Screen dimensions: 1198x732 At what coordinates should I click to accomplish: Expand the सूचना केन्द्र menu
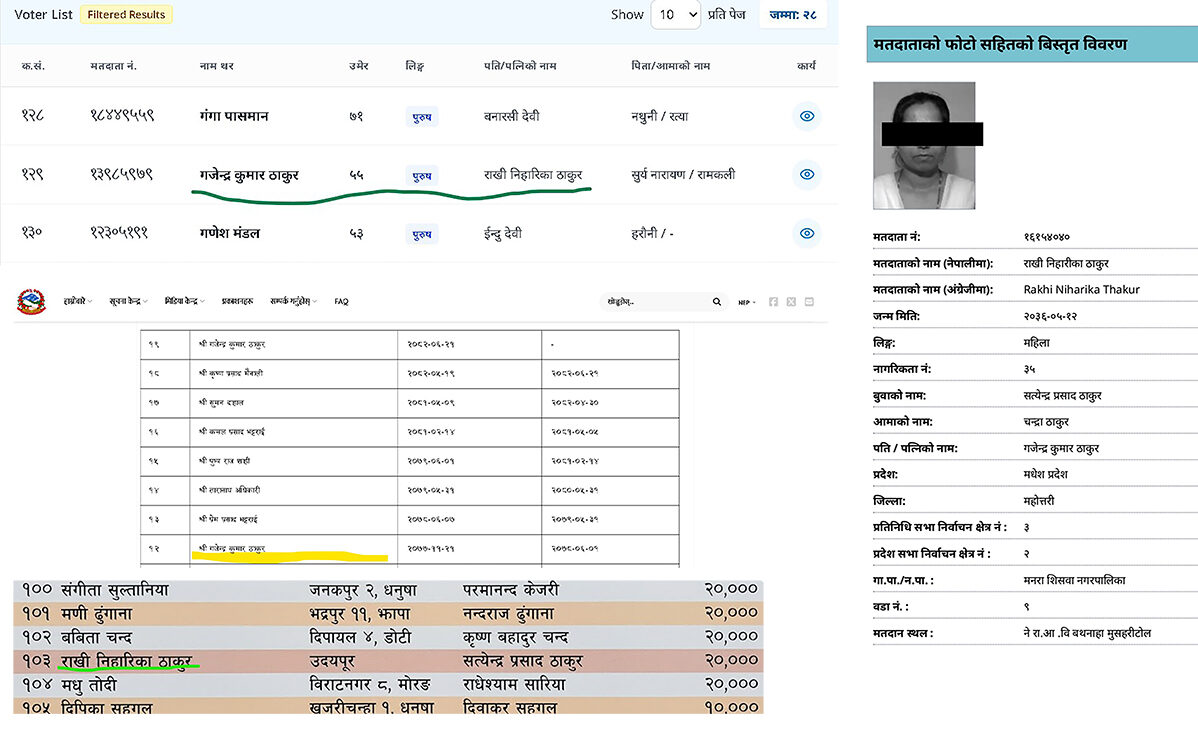pyautogui.click(x=128, y=301)
